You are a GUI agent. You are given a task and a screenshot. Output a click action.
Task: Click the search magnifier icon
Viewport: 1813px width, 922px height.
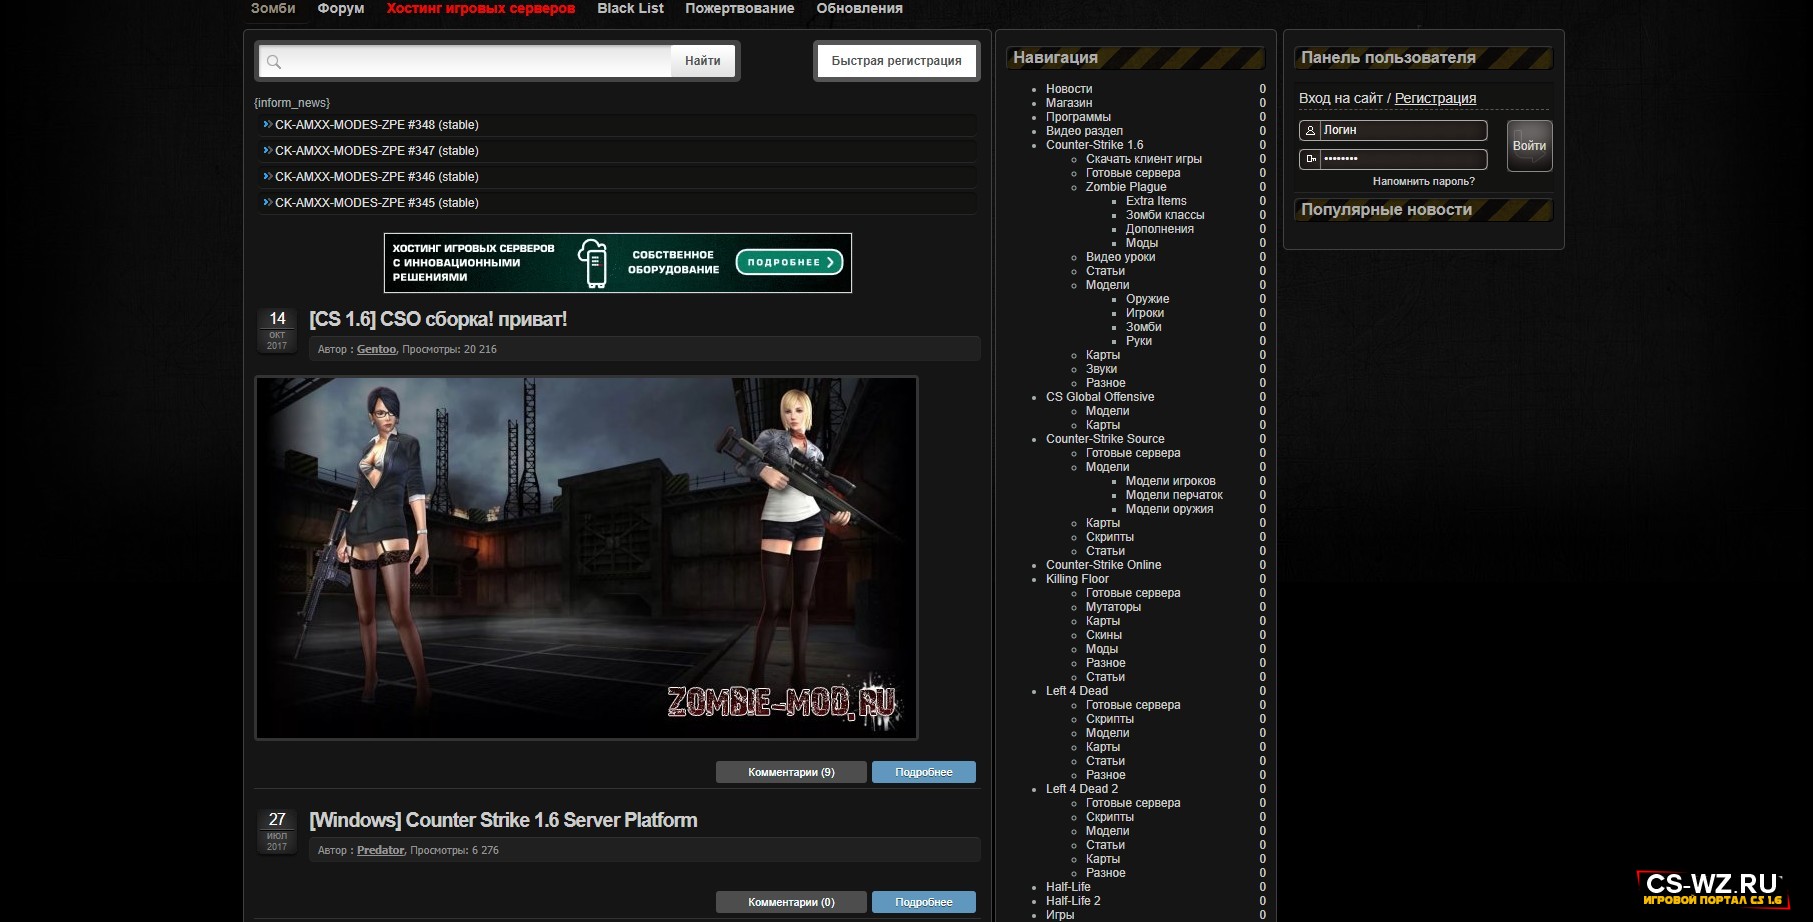[274, 62]
